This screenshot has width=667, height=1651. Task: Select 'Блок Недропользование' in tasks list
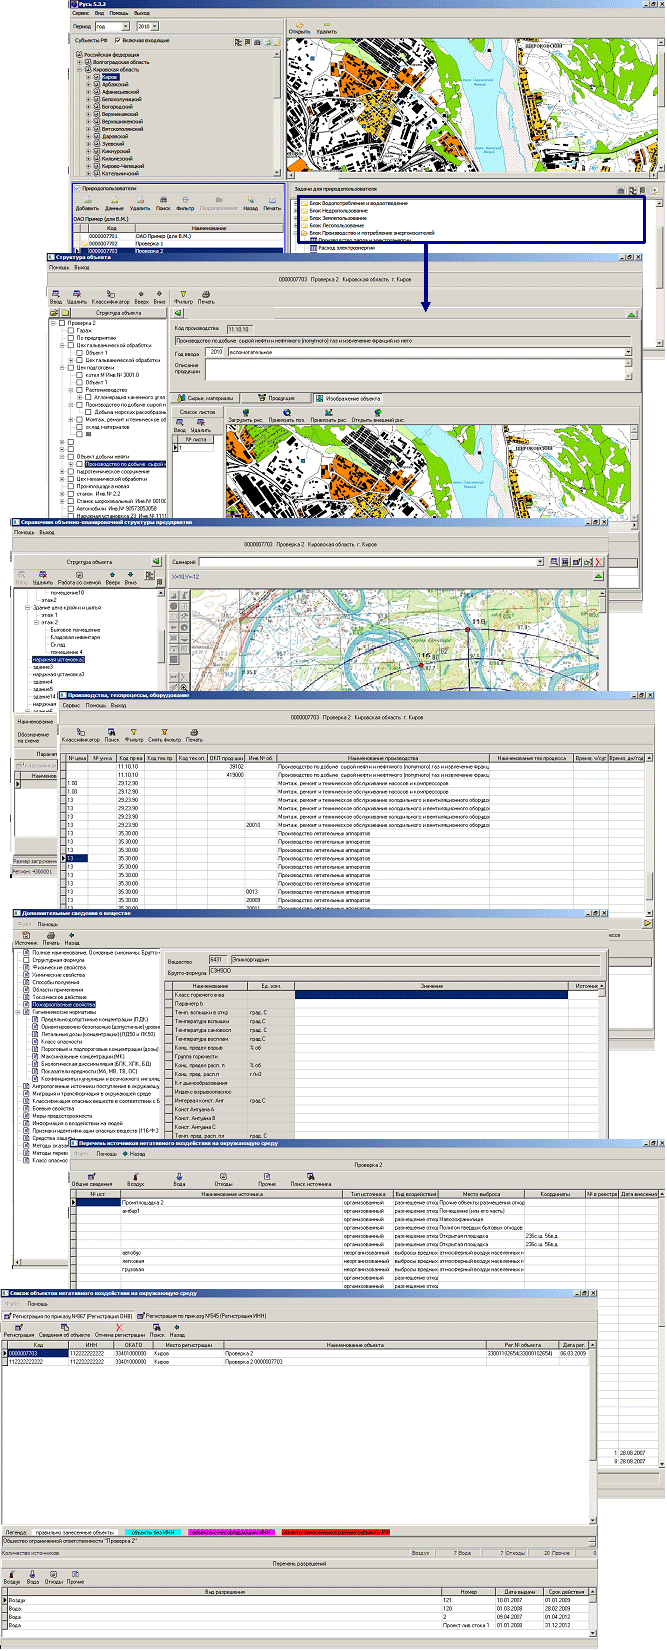tap(338, 211)
